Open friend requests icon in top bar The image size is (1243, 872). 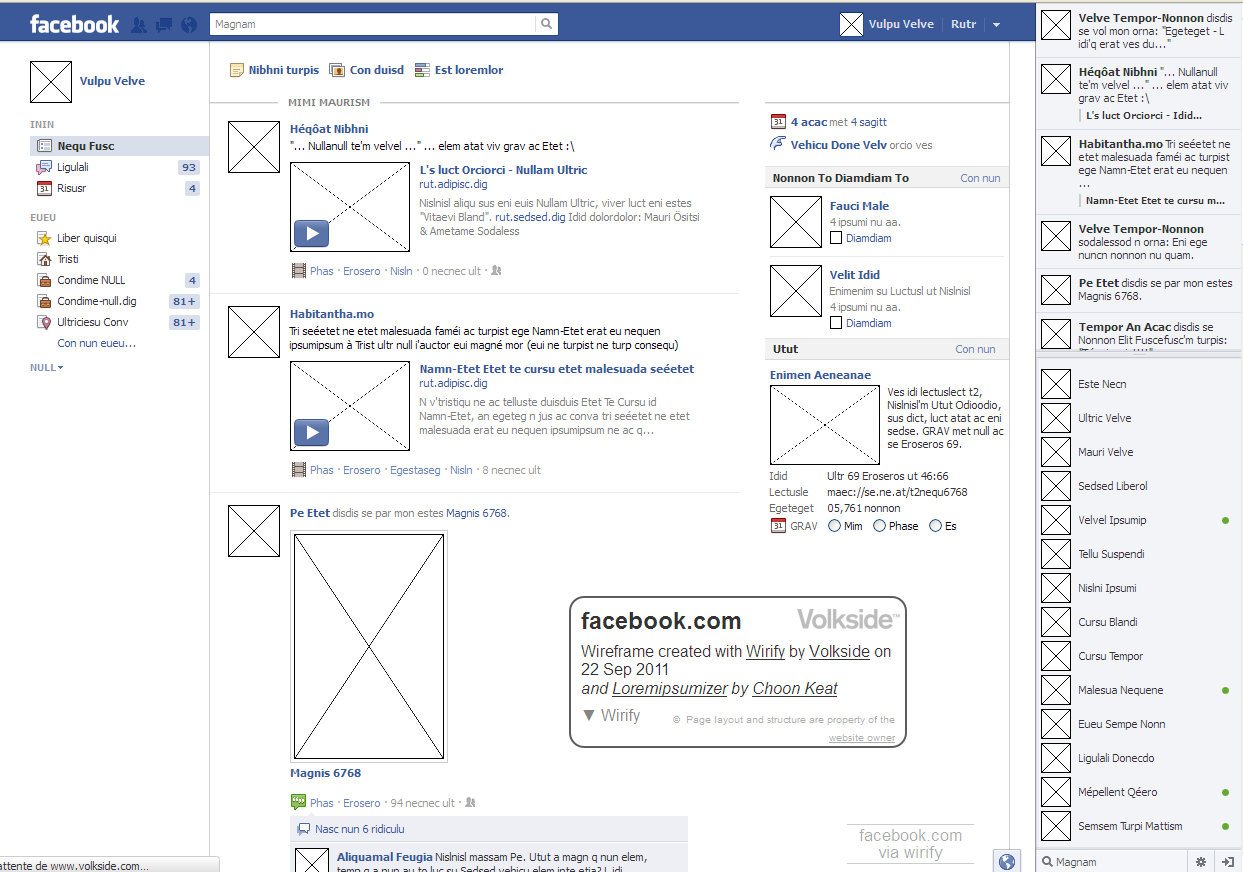pyautogui.click(x=139, y=25)
